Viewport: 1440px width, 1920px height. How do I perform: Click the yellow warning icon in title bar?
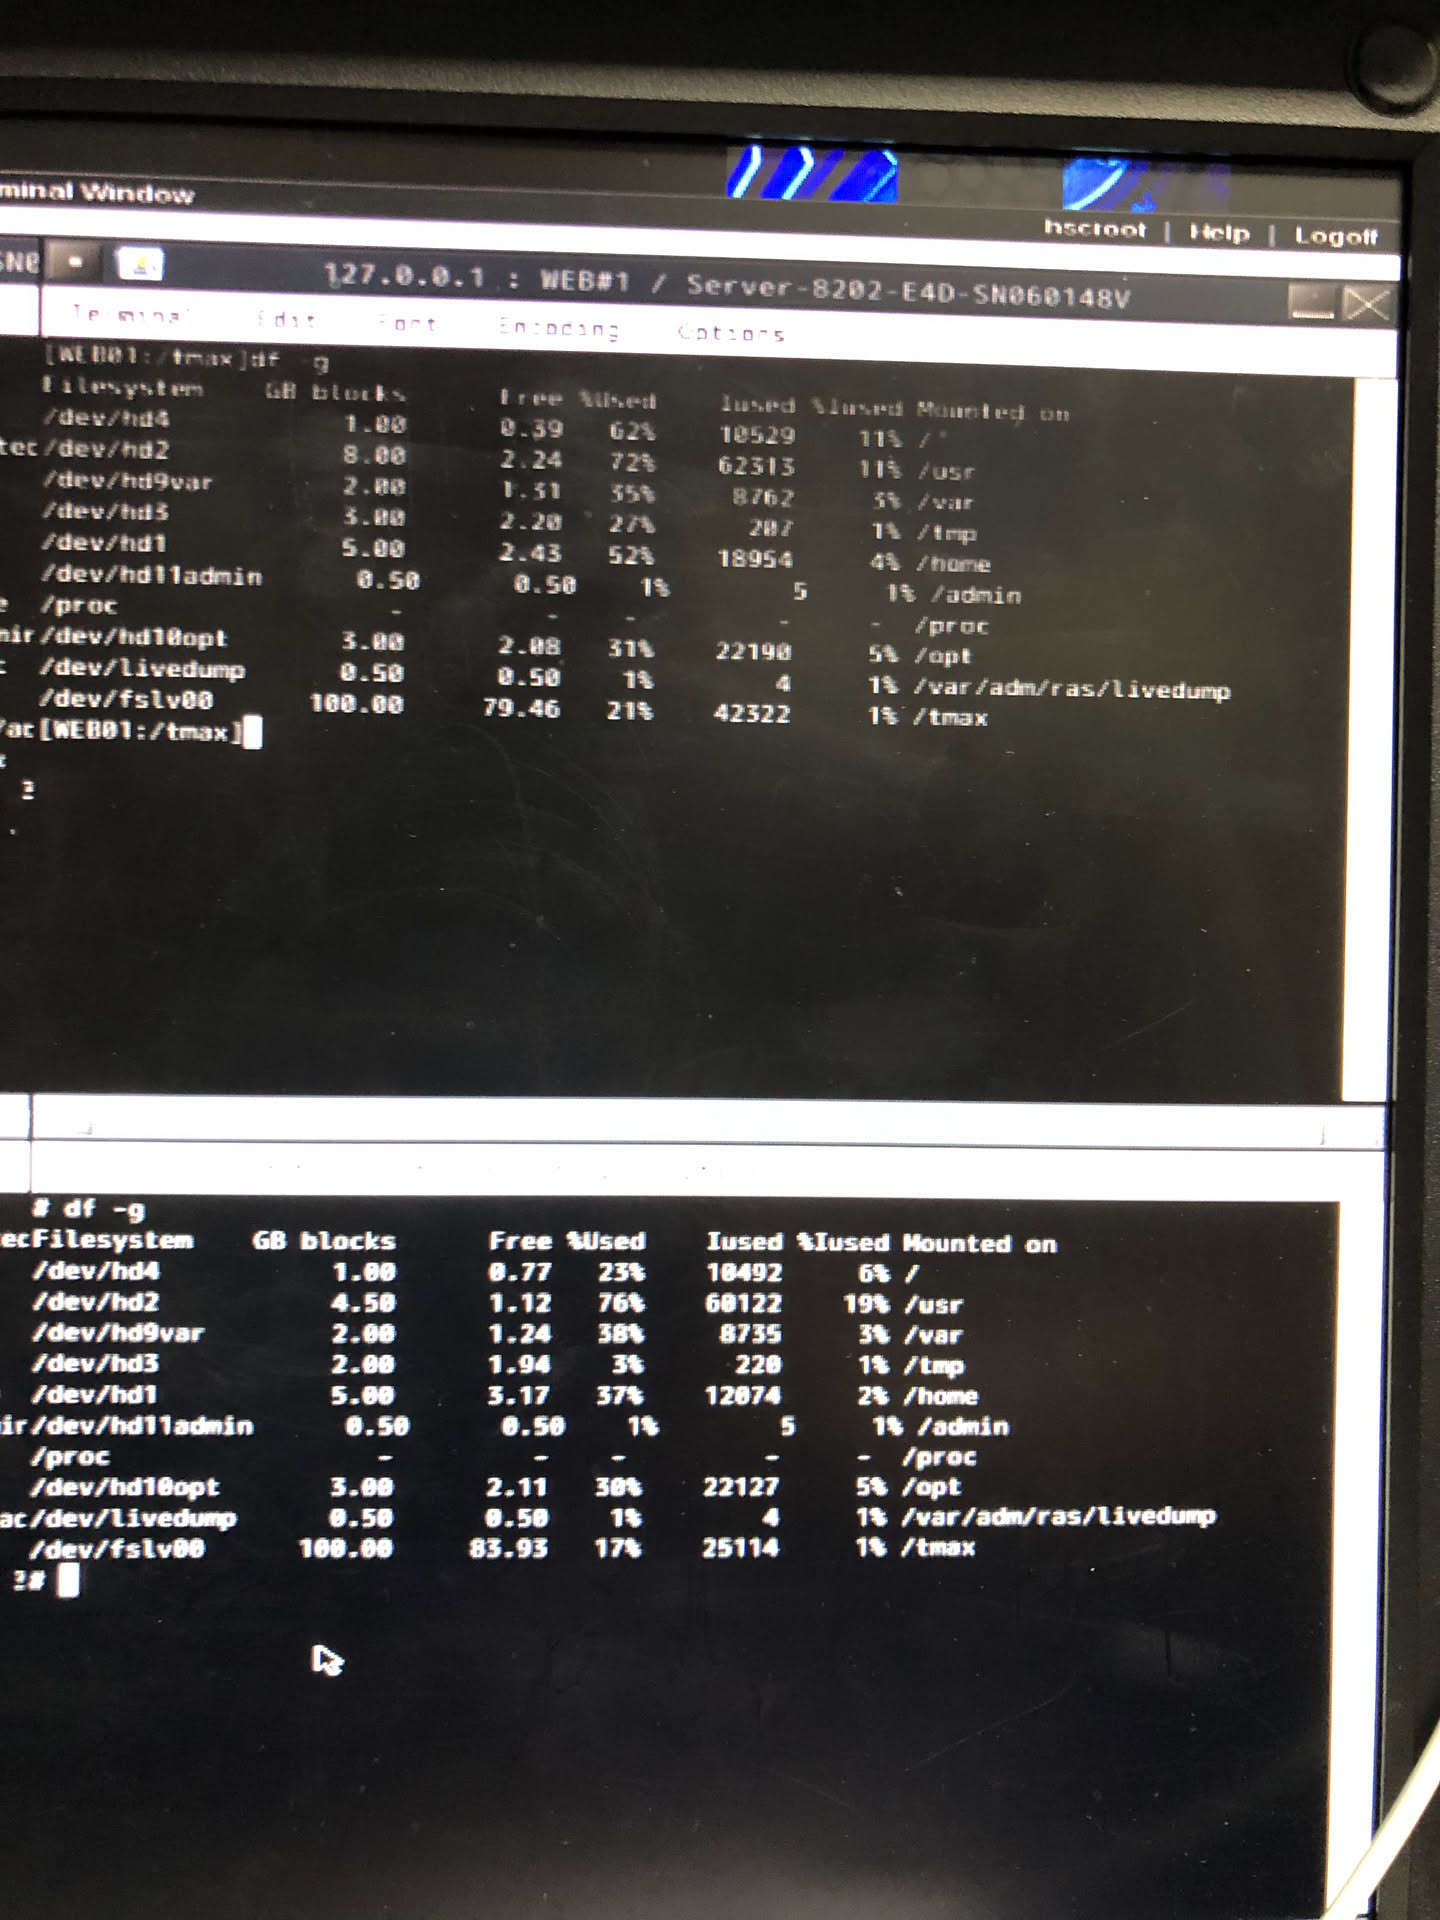[140, 266]
